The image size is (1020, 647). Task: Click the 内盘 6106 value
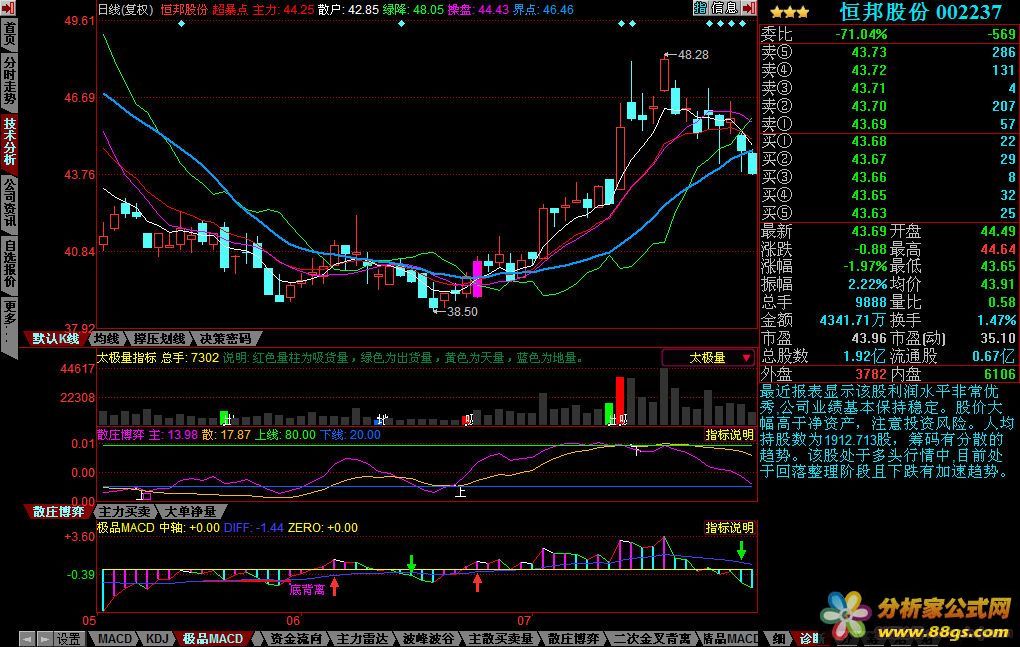click(x=1000, y=374)
